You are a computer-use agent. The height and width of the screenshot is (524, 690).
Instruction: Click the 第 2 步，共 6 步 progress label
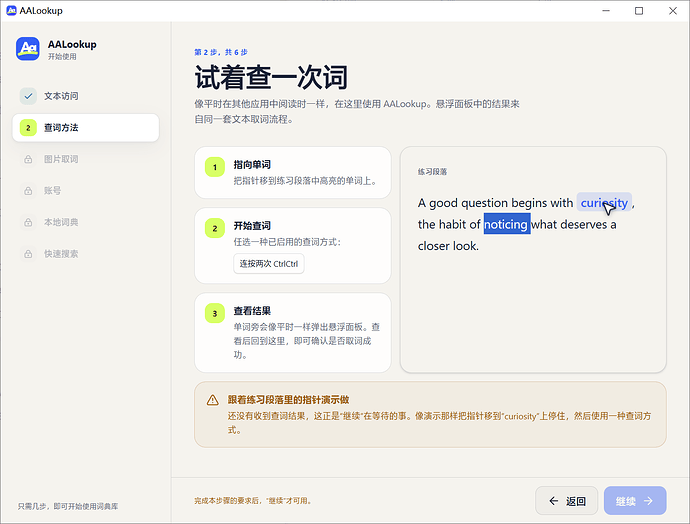coord(221,52)
